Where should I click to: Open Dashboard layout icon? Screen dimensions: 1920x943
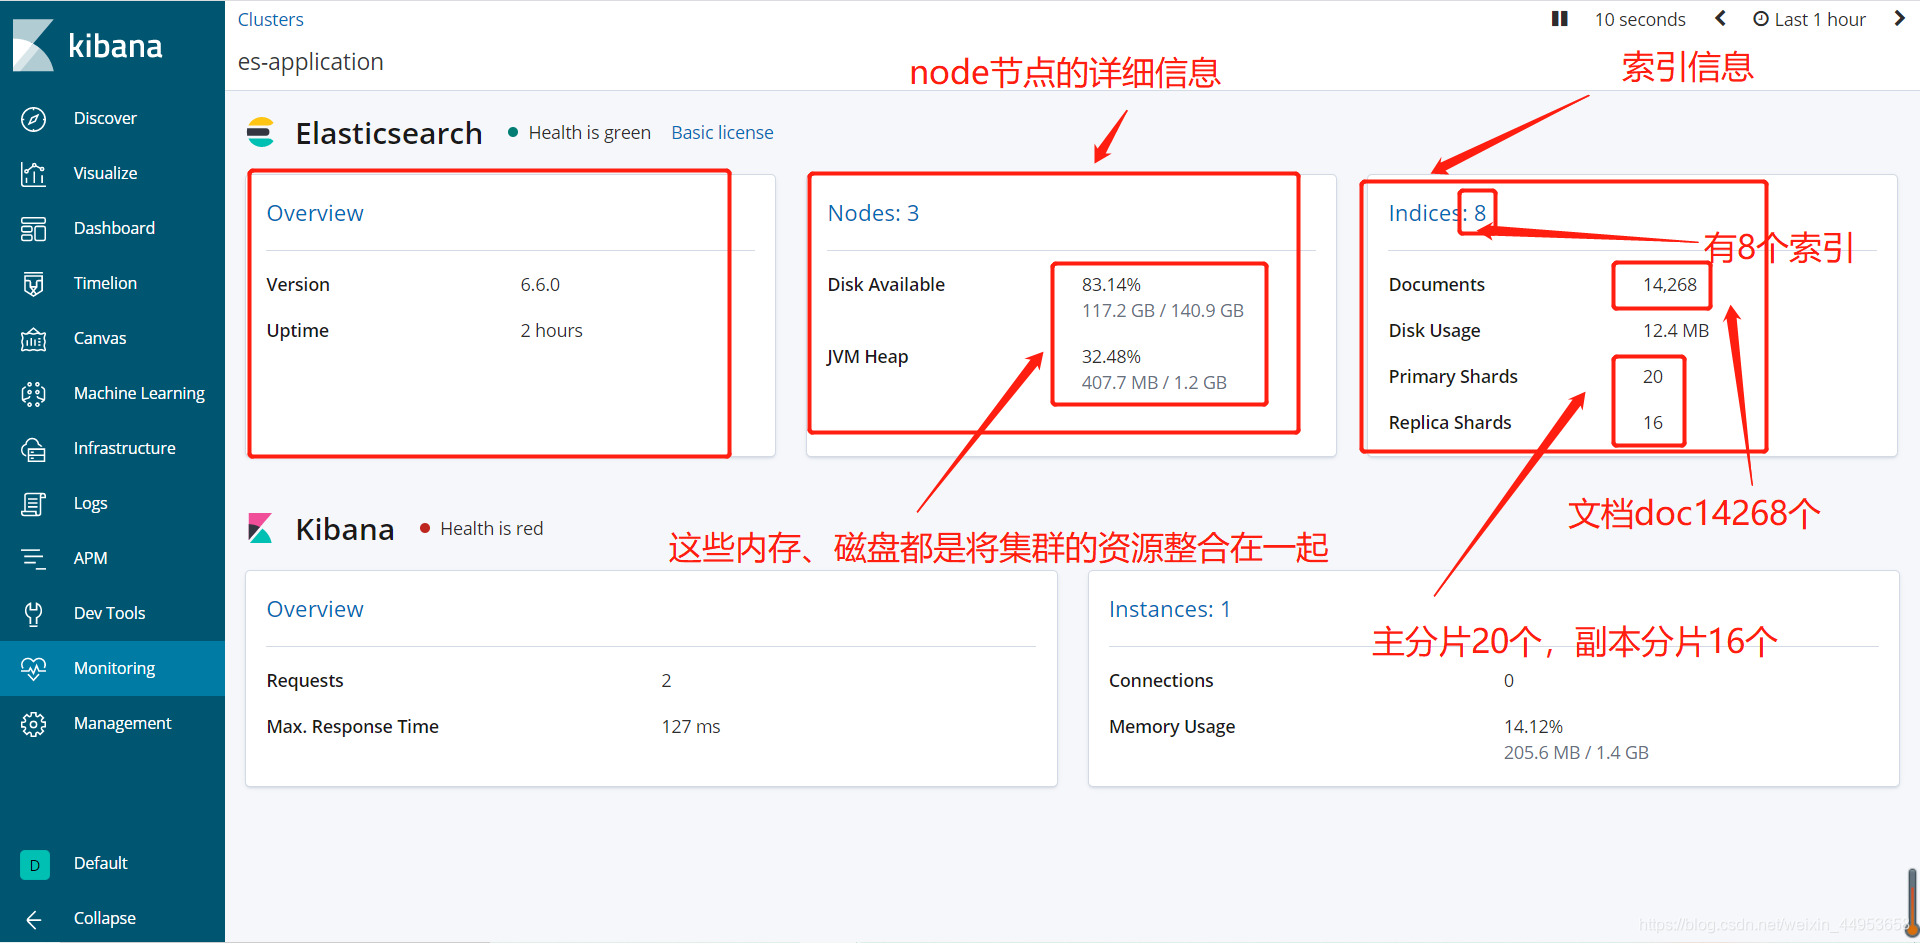[33, 229]
